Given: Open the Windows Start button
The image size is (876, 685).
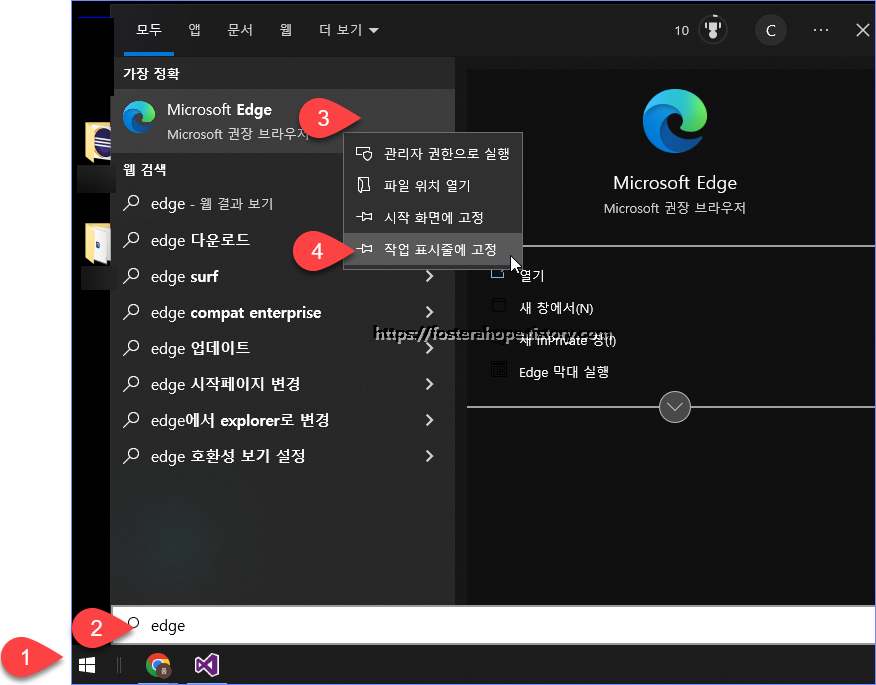Looking at the screenshot, I should [87, 665].
